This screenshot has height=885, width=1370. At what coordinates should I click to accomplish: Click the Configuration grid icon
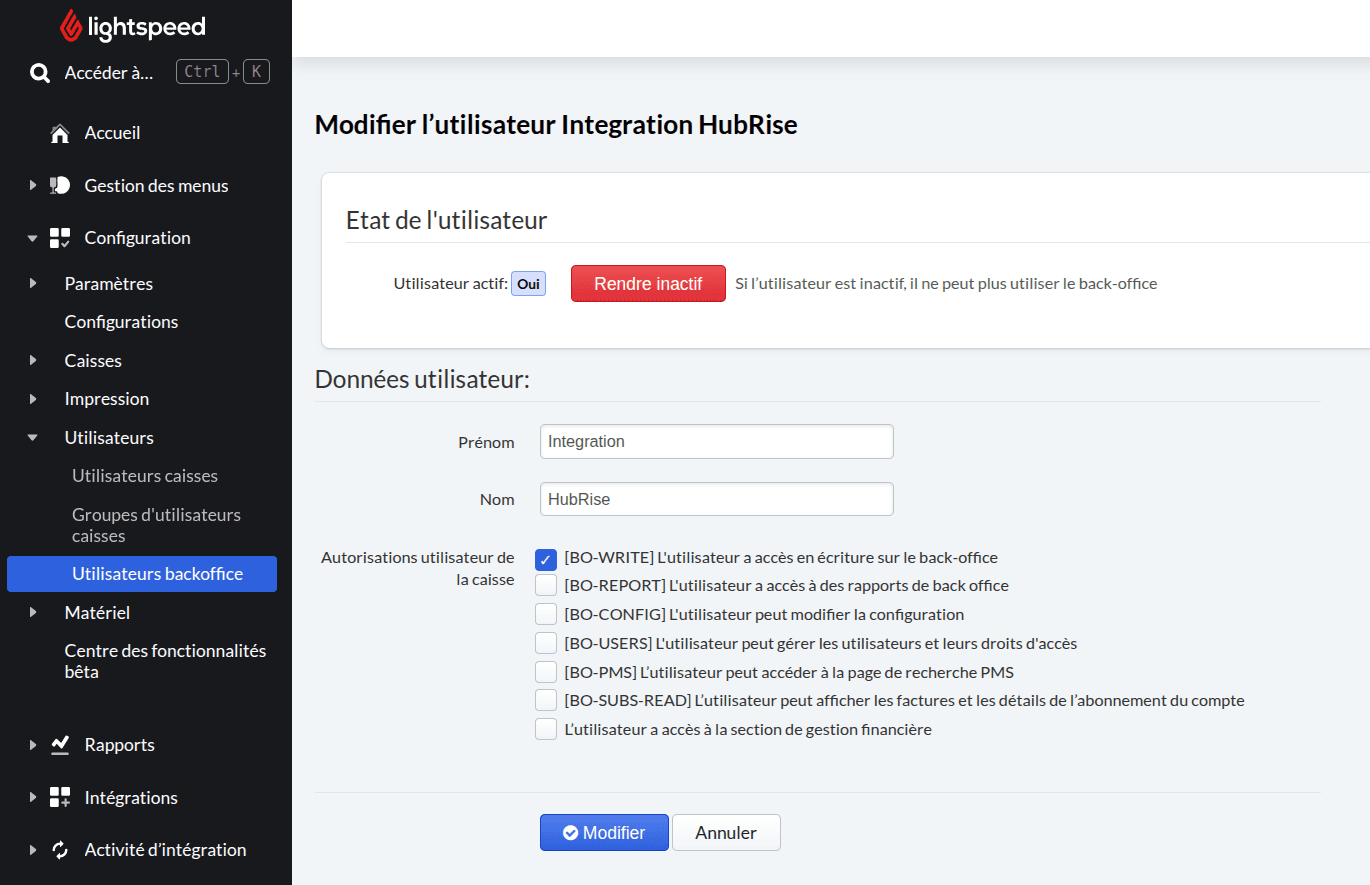[x=59, y=237]
